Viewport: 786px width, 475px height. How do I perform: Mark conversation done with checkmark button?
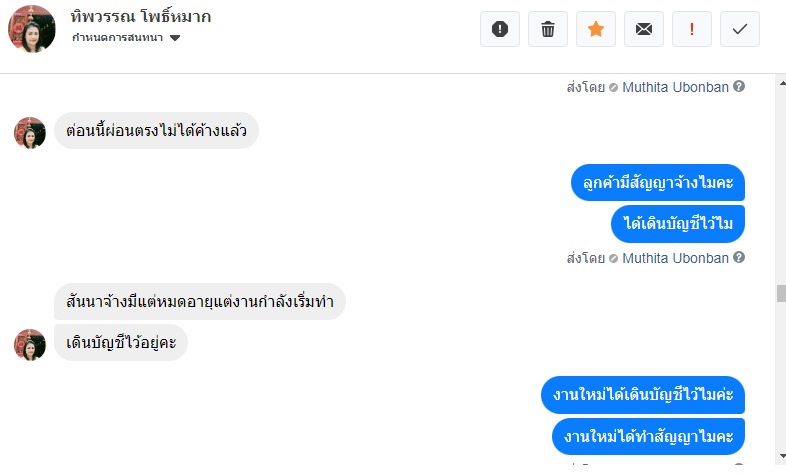(x=740, y=29)
